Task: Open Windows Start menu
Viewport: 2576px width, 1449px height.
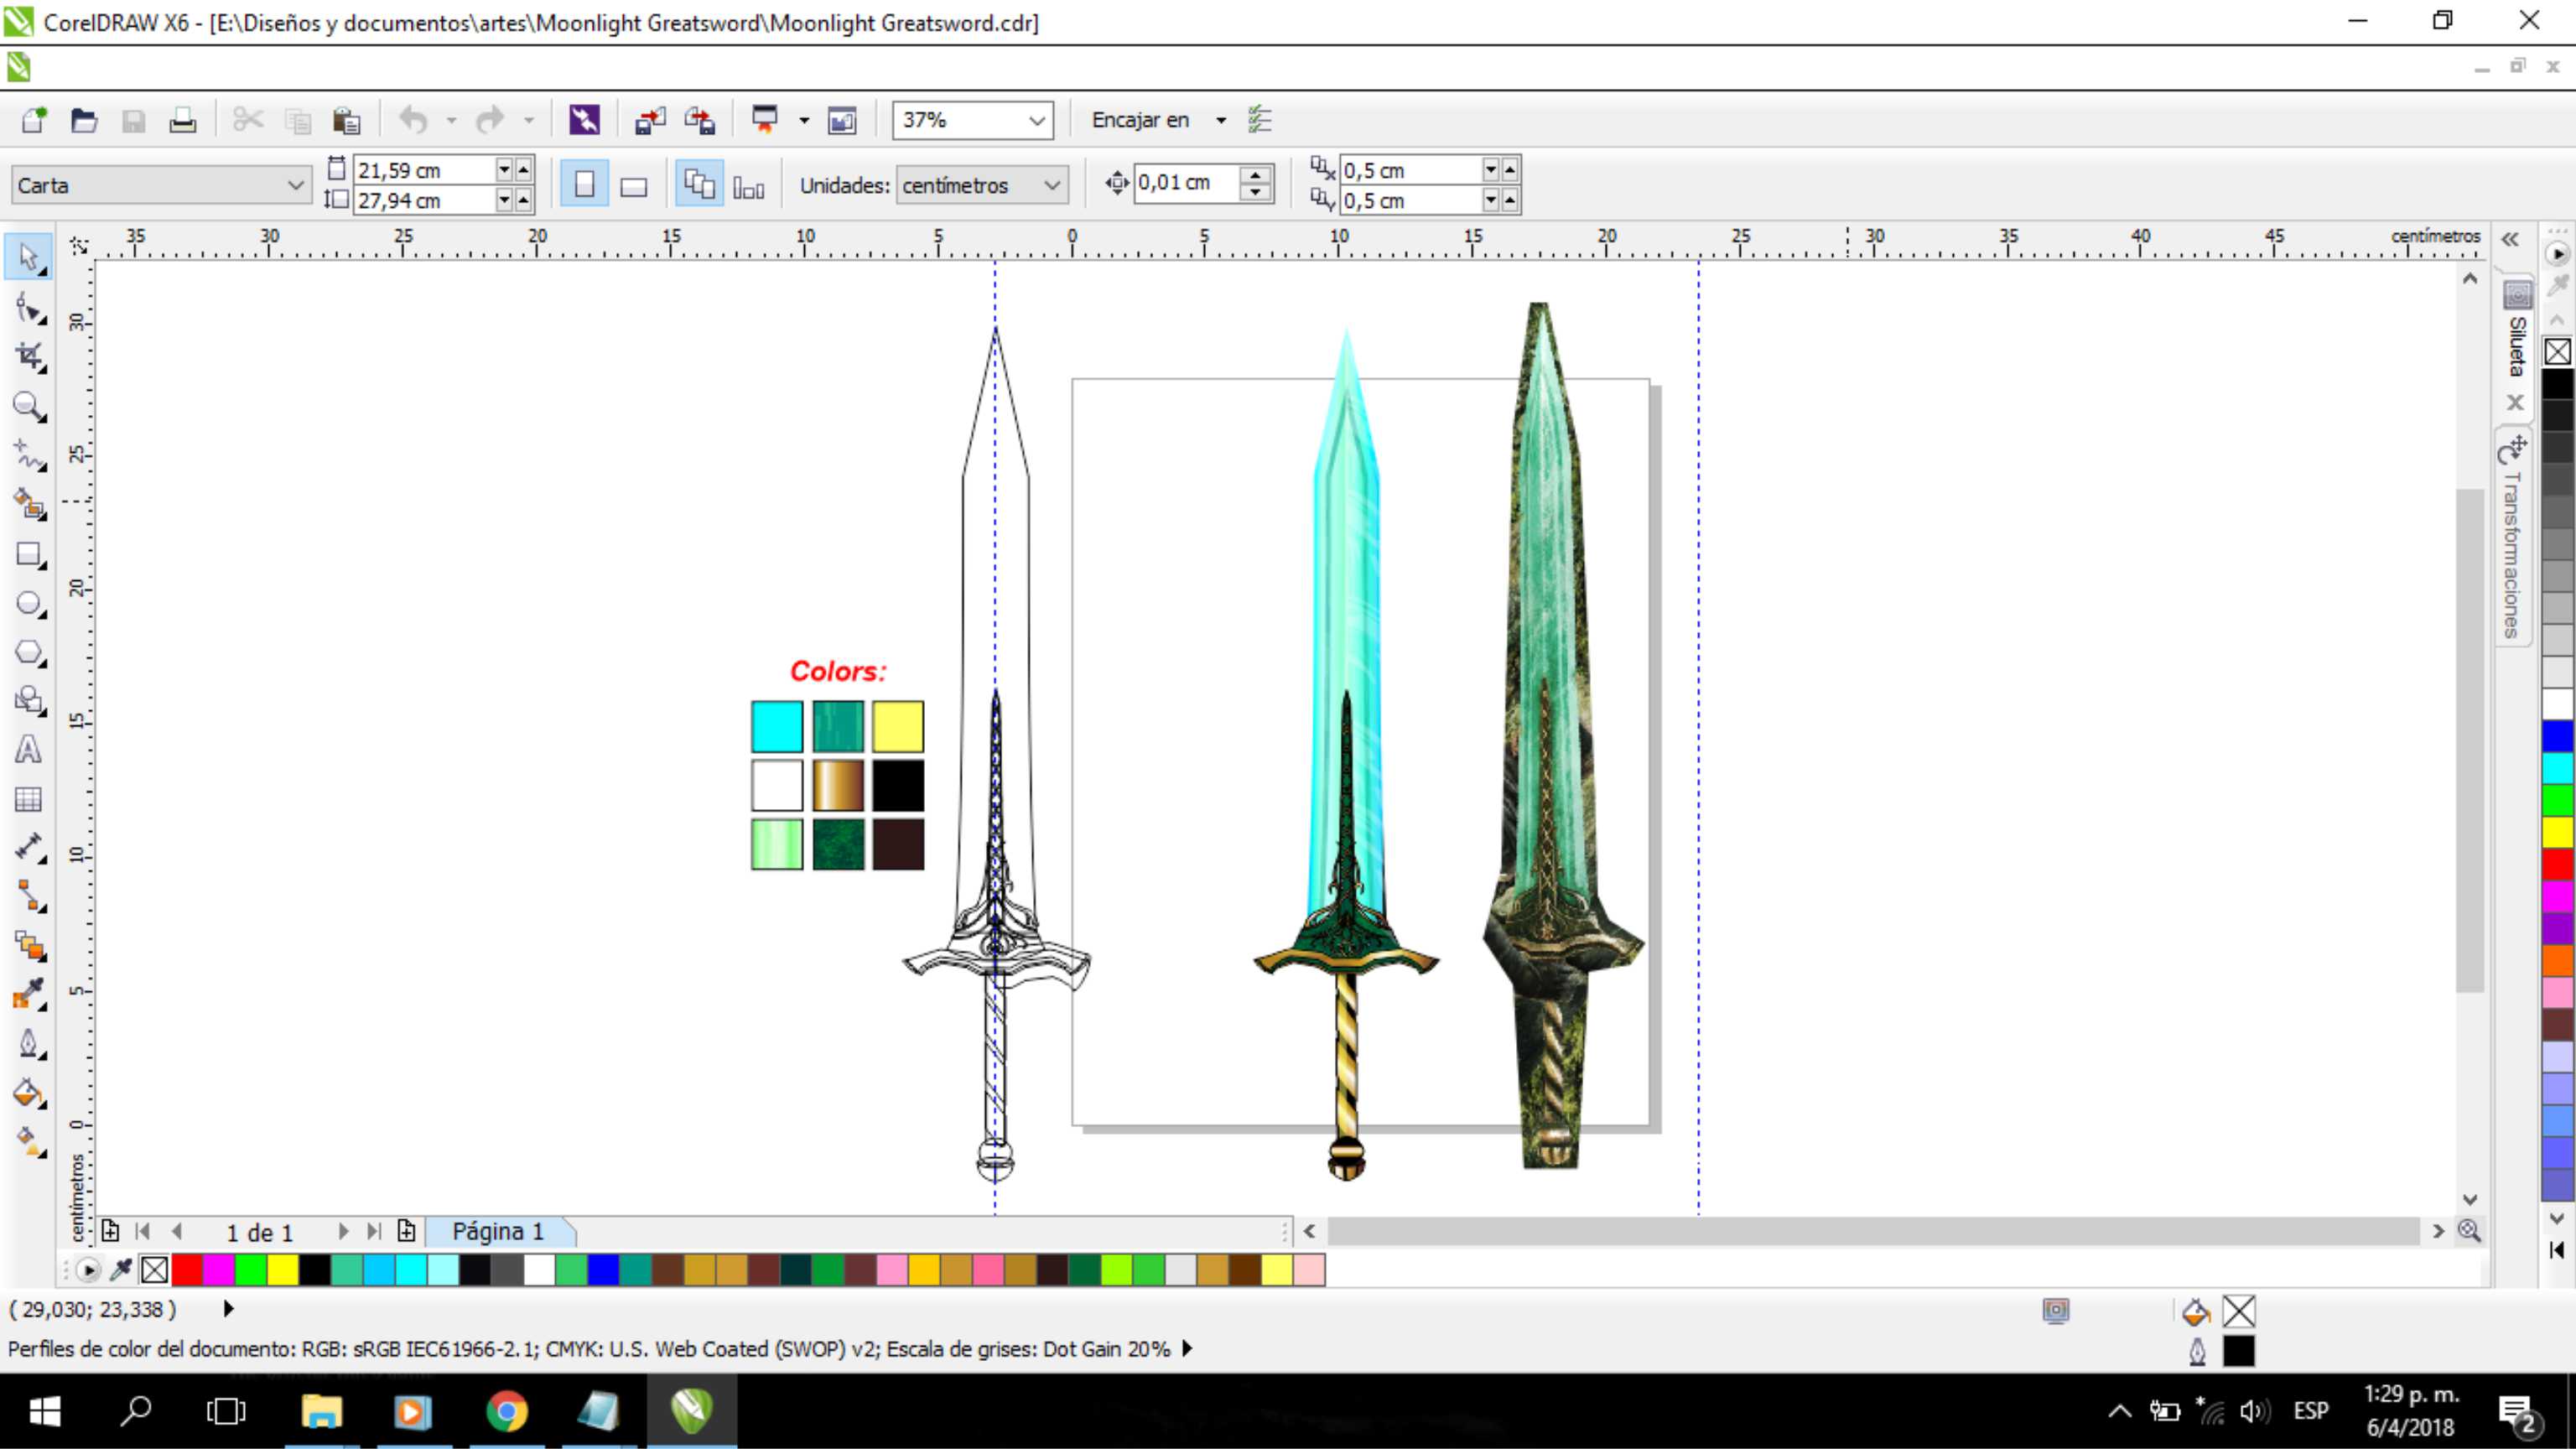Action: click(x=45, y=1411)
